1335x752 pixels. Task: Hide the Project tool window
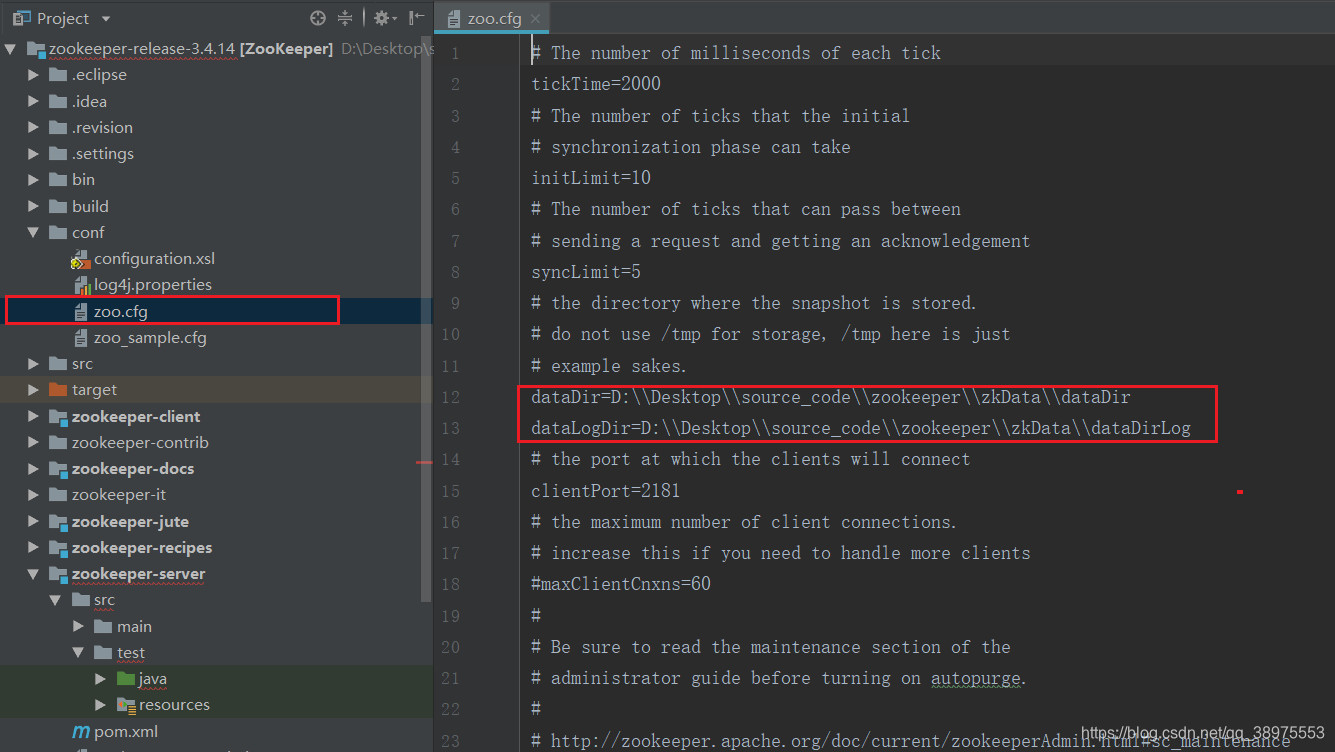pyautogui.click(x=416, y=18)
